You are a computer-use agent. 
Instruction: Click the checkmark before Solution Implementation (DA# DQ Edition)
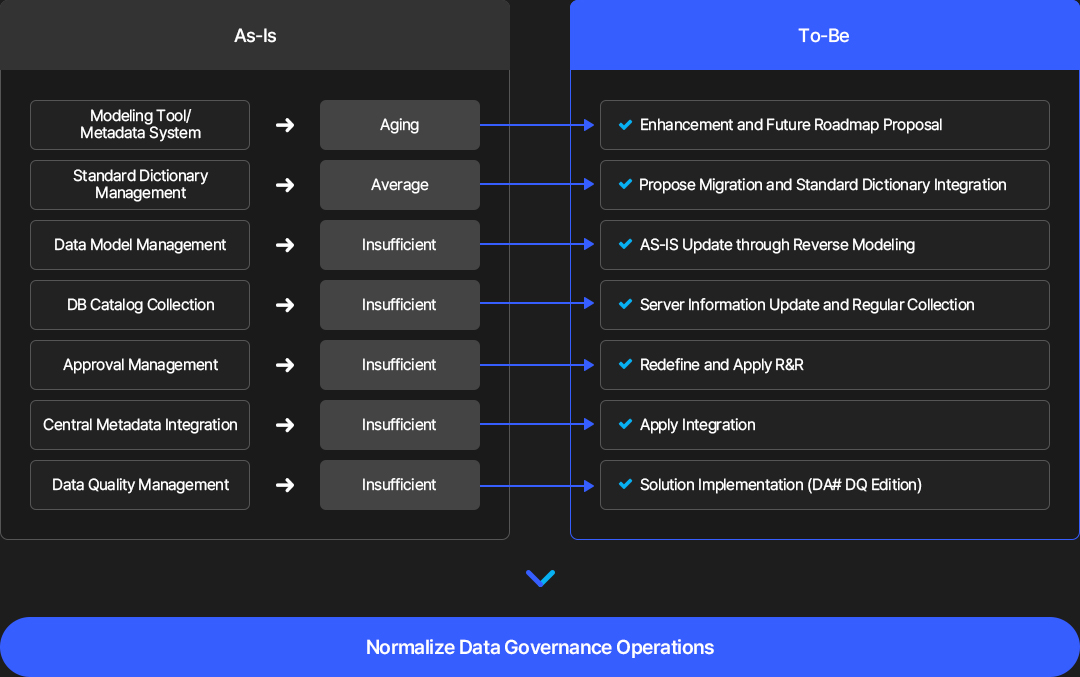pos(625,484)
